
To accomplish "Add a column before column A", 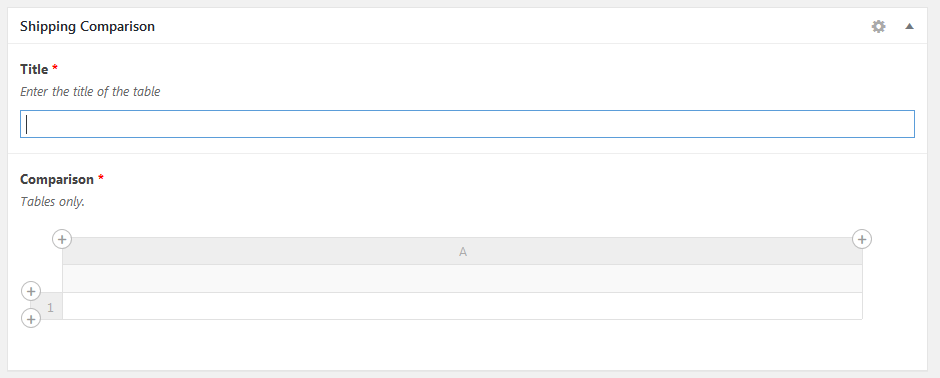I will coord(62,239).
